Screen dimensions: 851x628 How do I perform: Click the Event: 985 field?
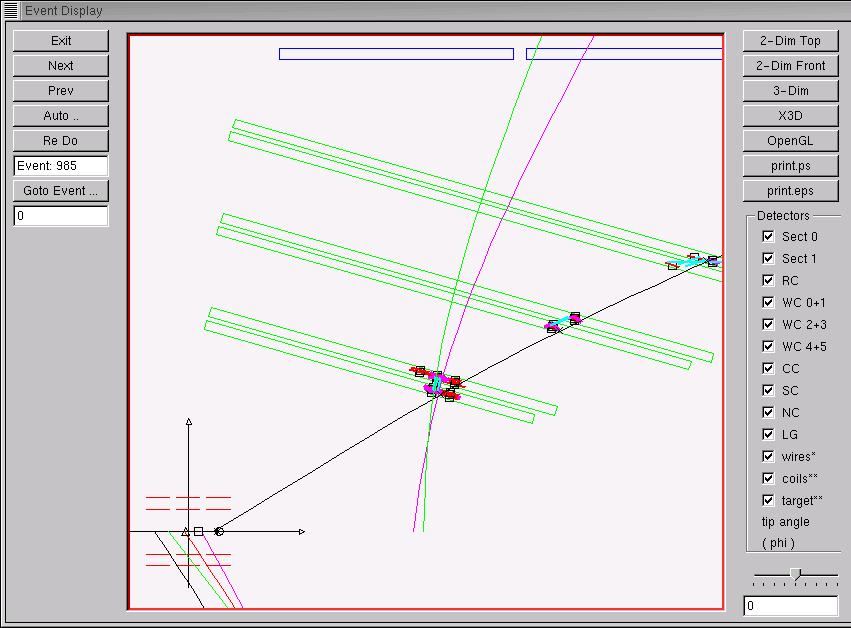[61, 166]
